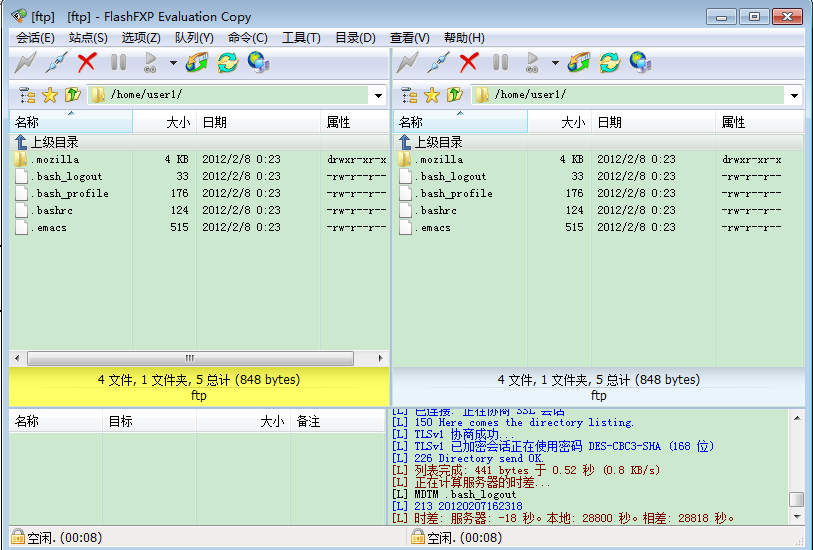
Task: Expand the right pane path dropdown
Action: click(x=794, y=95)
